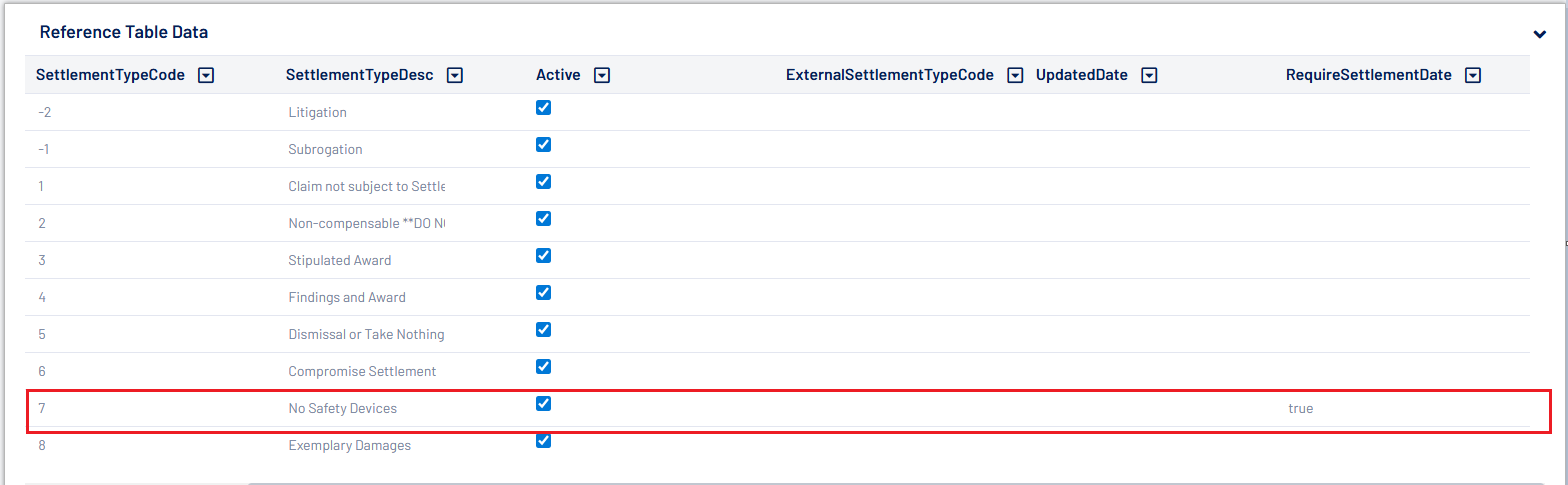1568x485 pixels.
Task: Open SettlementTypeCode column filter dropdown
Action: (x=206, y=75)
